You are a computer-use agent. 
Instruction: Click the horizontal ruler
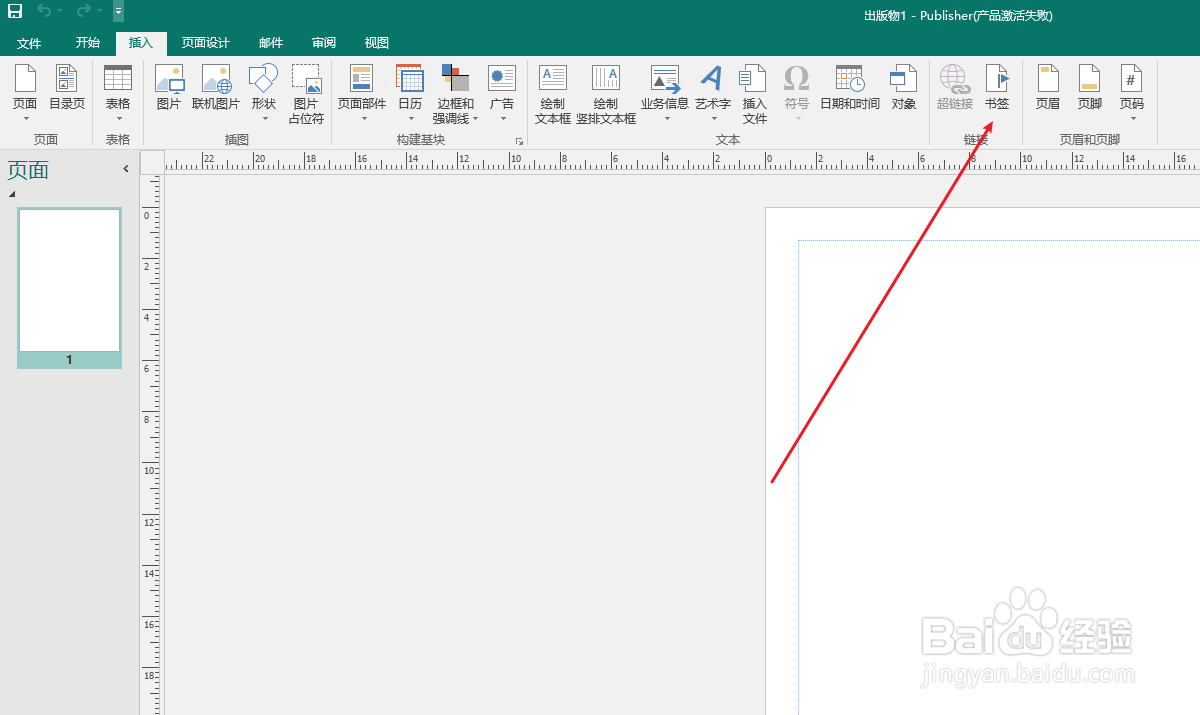682,161
